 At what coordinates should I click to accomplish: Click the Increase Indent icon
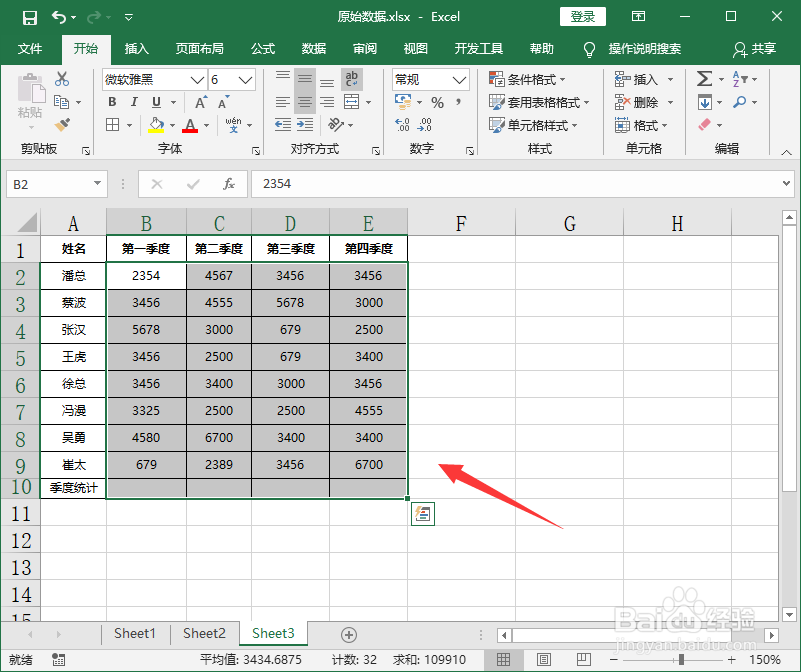click(305, 125)
